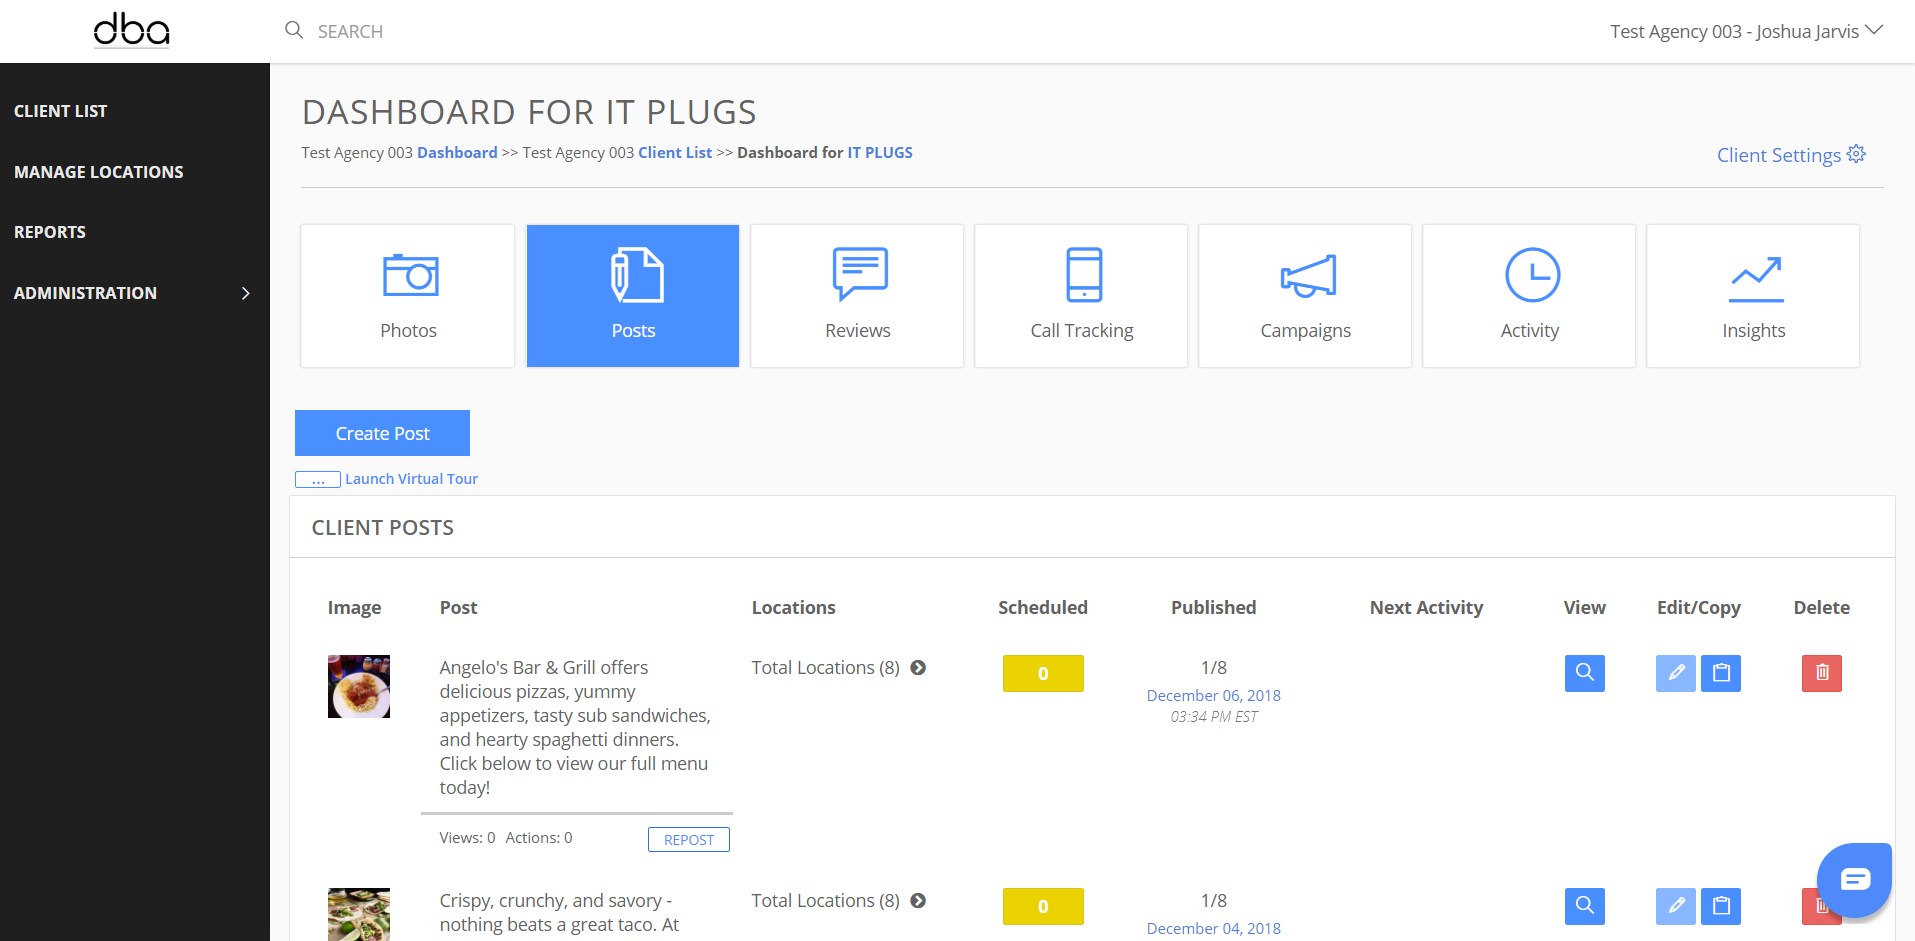This screenshot has height=941, width=1915.
Task: Open the Test Agency 003 account dropdown
Action: click(x=1745, y=31)
